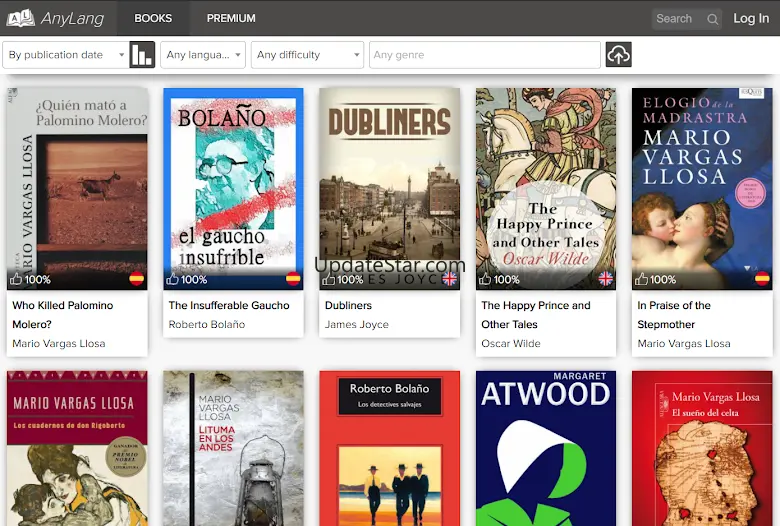This screenshot has height=526, width=780.
Task: Click the AnyLang book logo icon
Action: 20,18
